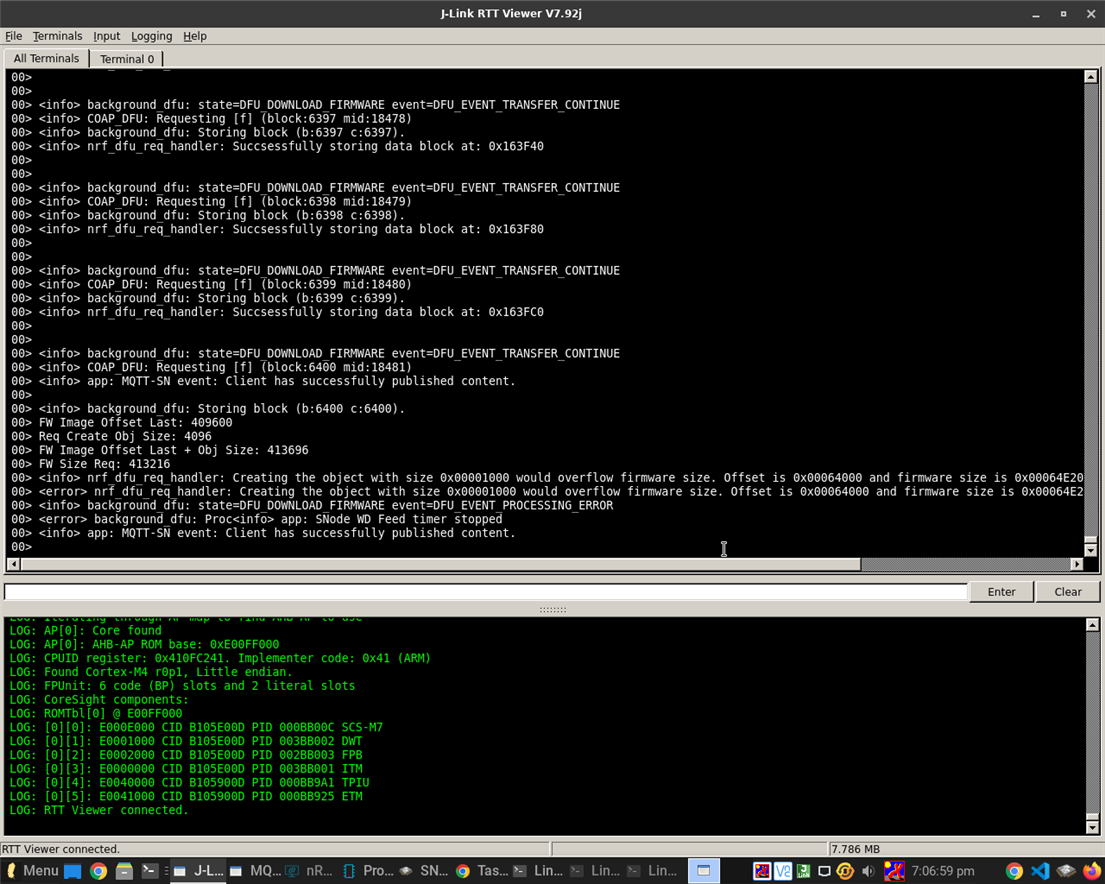Click the DFU_EVENT_PROCESSING_ERROR log line
The height and width of the screenshot is (884, 1105).
tap(326, 505)
